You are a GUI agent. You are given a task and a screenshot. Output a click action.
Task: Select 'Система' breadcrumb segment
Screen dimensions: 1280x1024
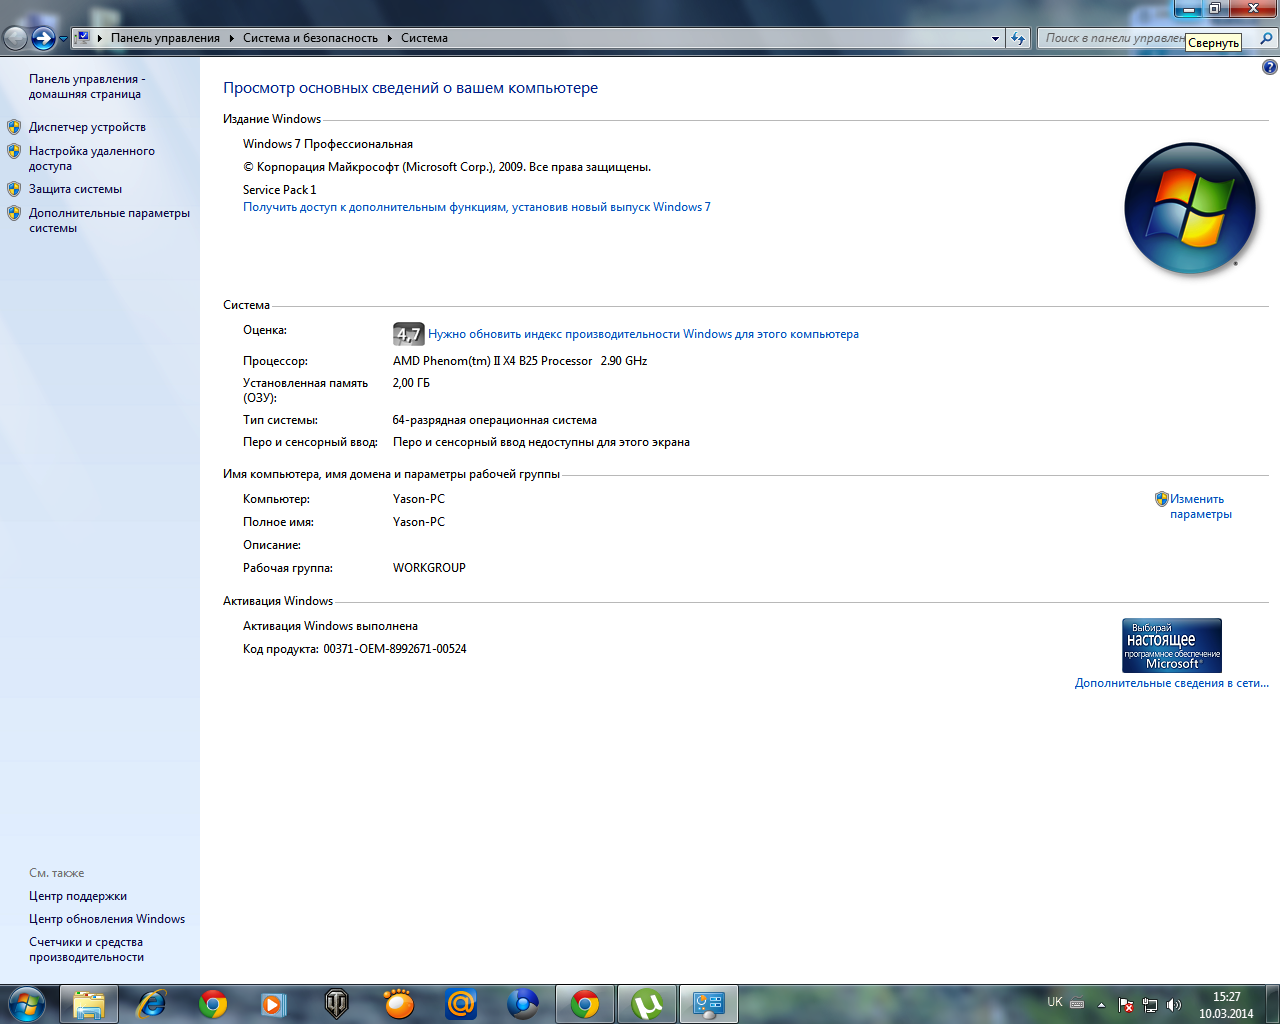424,38
